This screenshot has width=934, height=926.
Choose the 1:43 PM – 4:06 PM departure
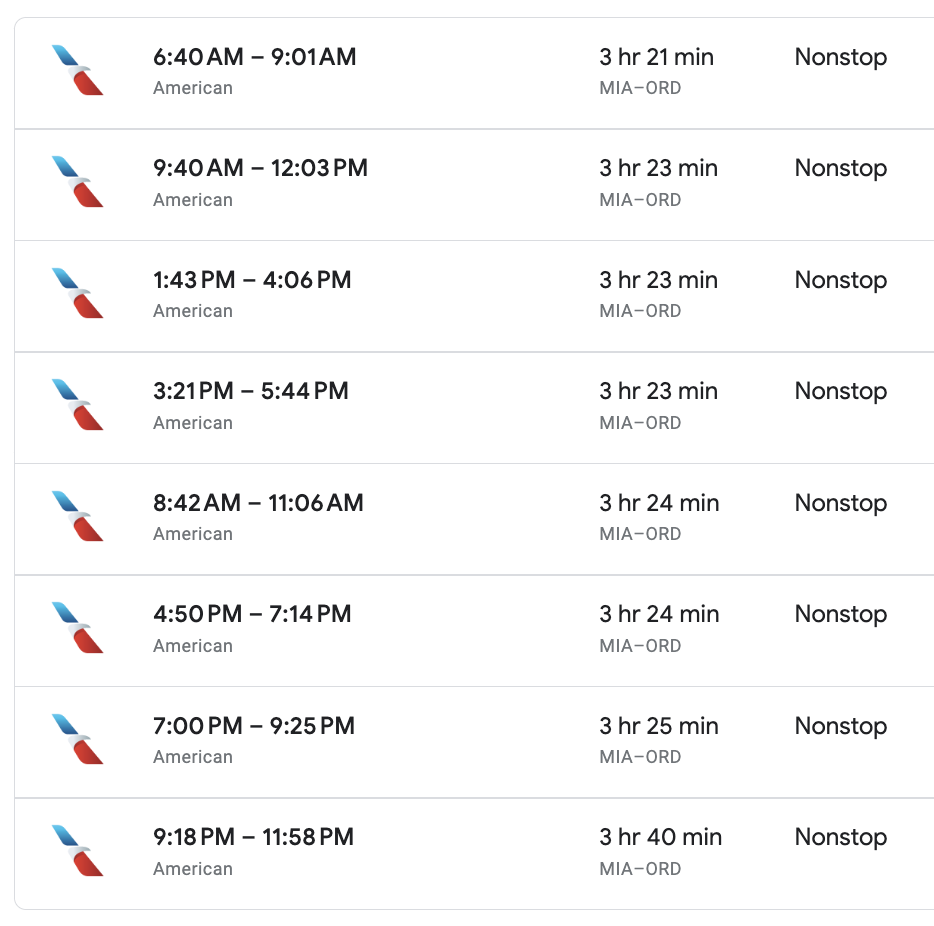474,296
